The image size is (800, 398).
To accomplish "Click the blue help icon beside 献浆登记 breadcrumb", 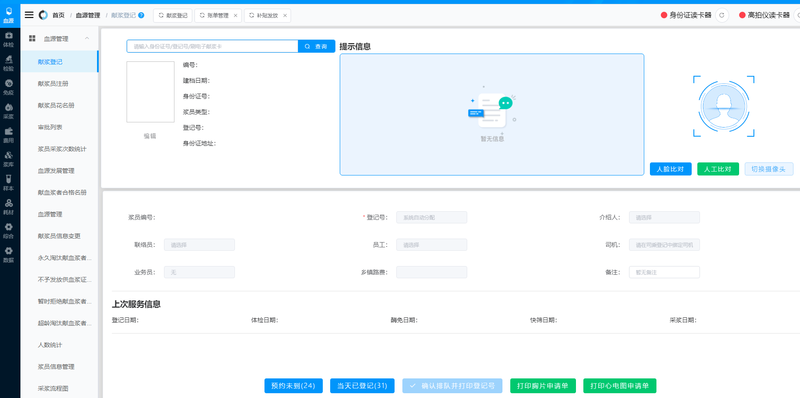I will [x=141, y=15].
